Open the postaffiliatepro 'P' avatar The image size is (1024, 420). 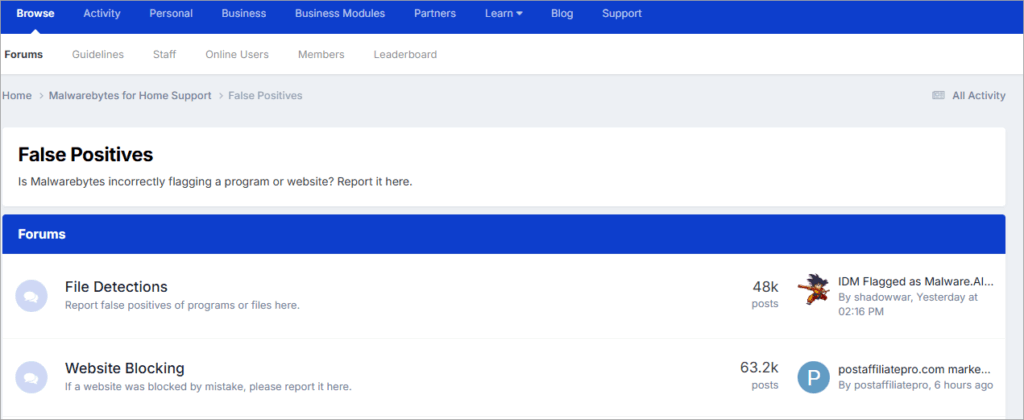click(814, 378)
